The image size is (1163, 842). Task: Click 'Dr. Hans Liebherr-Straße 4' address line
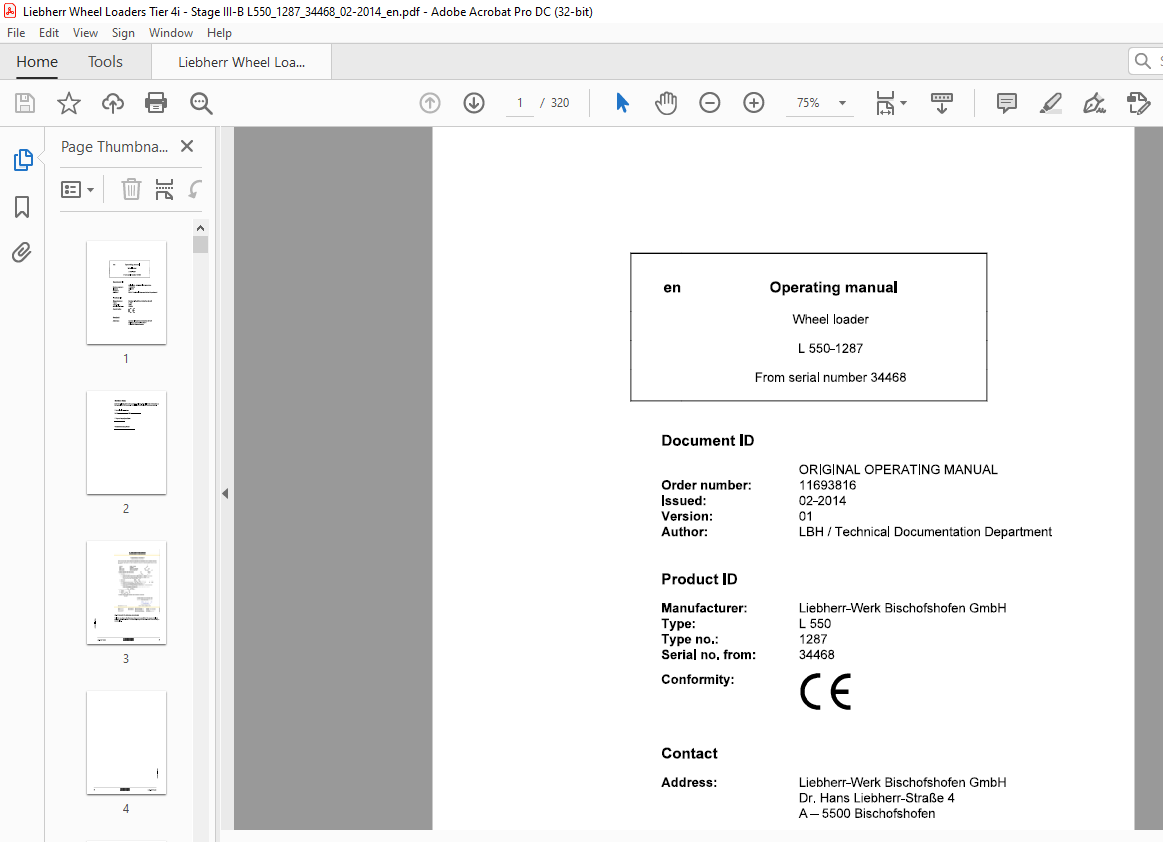click(x=877, y=798)
